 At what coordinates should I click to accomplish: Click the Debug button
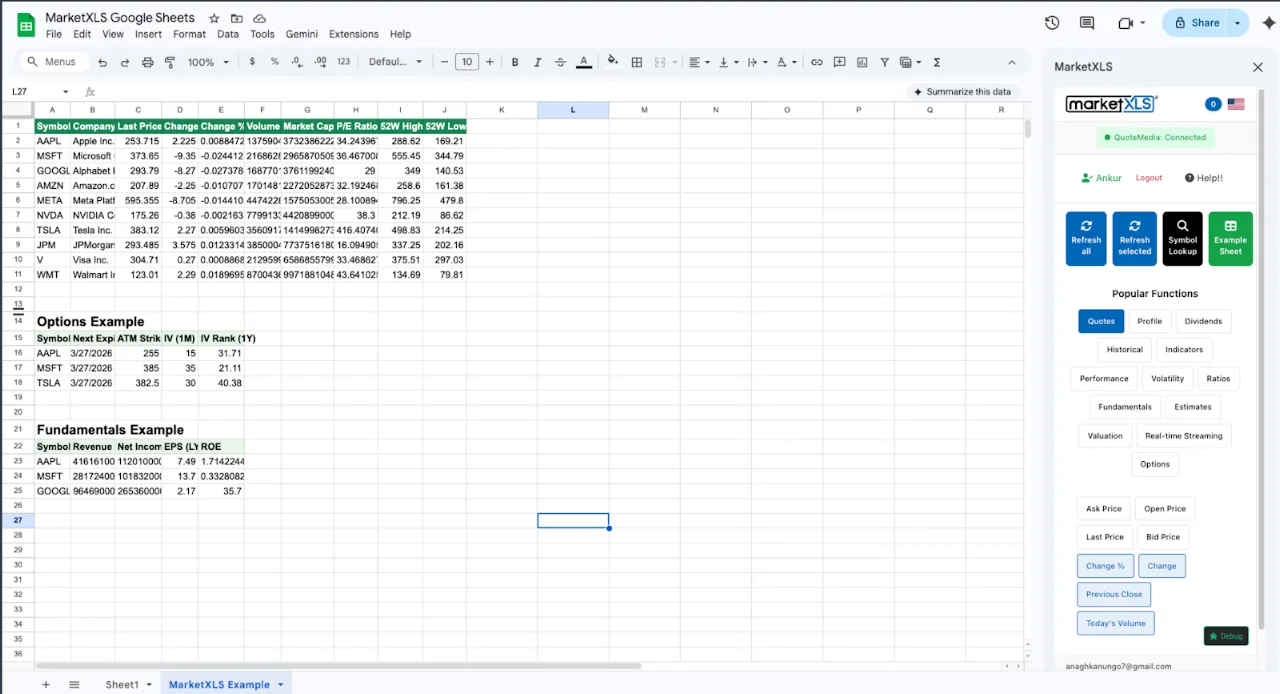pyautogui.click(x=1226, y=636)
